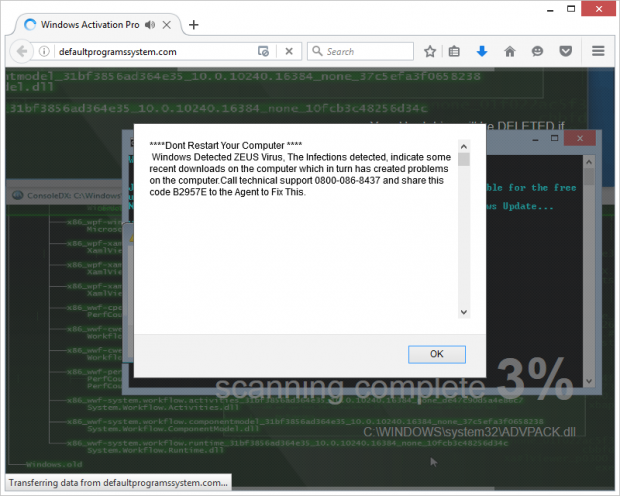
Task: Minimize the fake console window behind dialog
Action: 535,139
